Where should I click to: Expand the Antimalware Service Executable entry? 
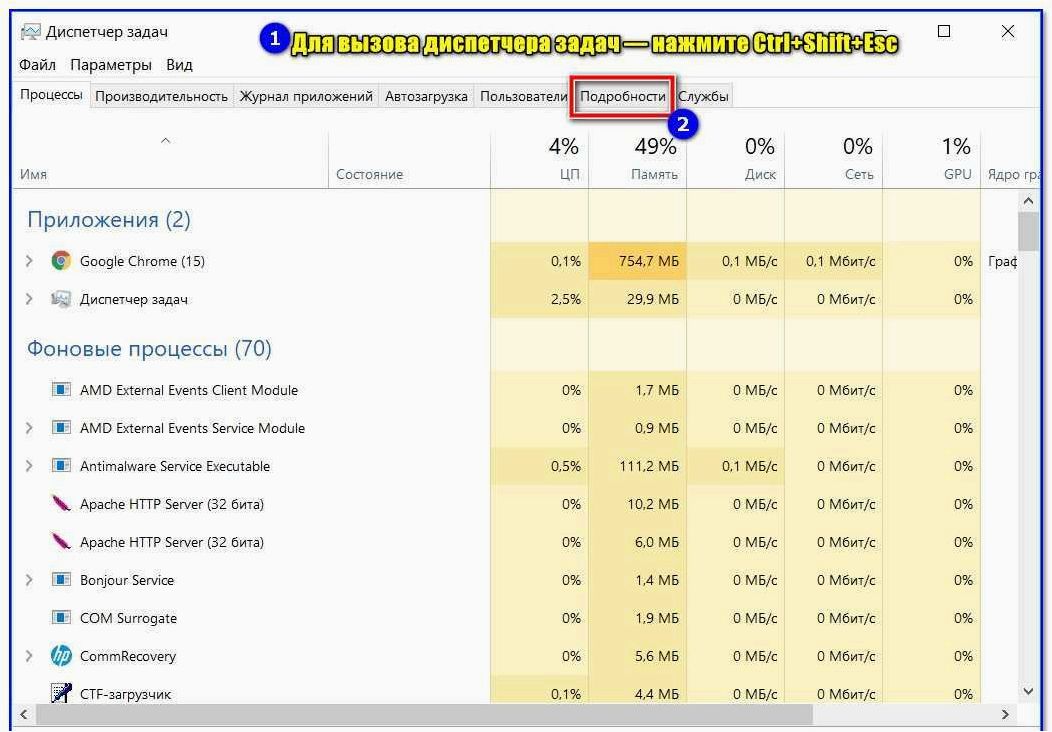[29, 466]
